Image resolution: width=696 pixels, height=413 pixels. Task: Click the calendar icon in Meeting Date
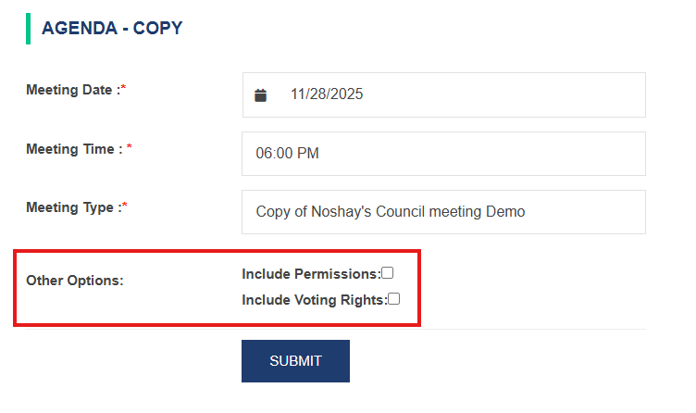pyautogui.click(x=261, y=95)
